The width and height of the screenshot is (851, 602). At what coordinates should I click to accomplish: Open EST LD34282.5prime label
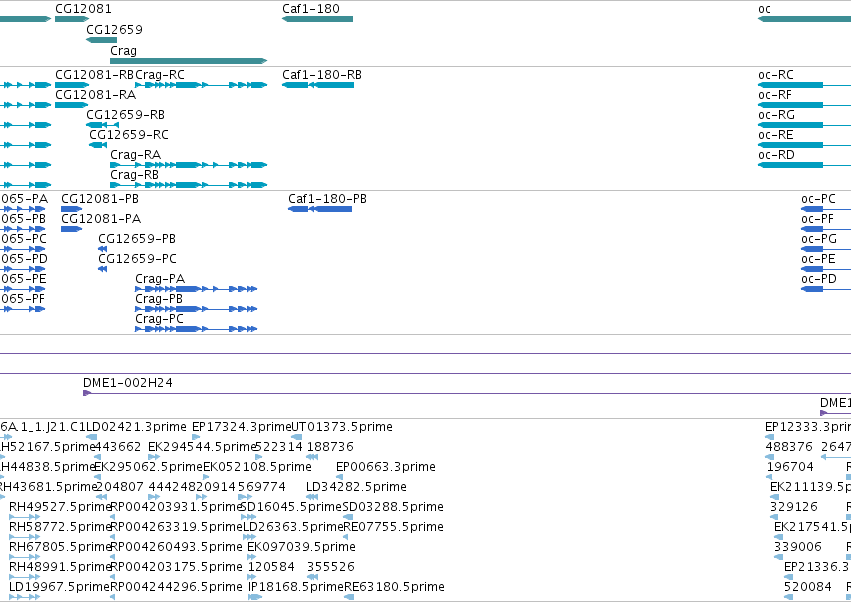(356, 487)
